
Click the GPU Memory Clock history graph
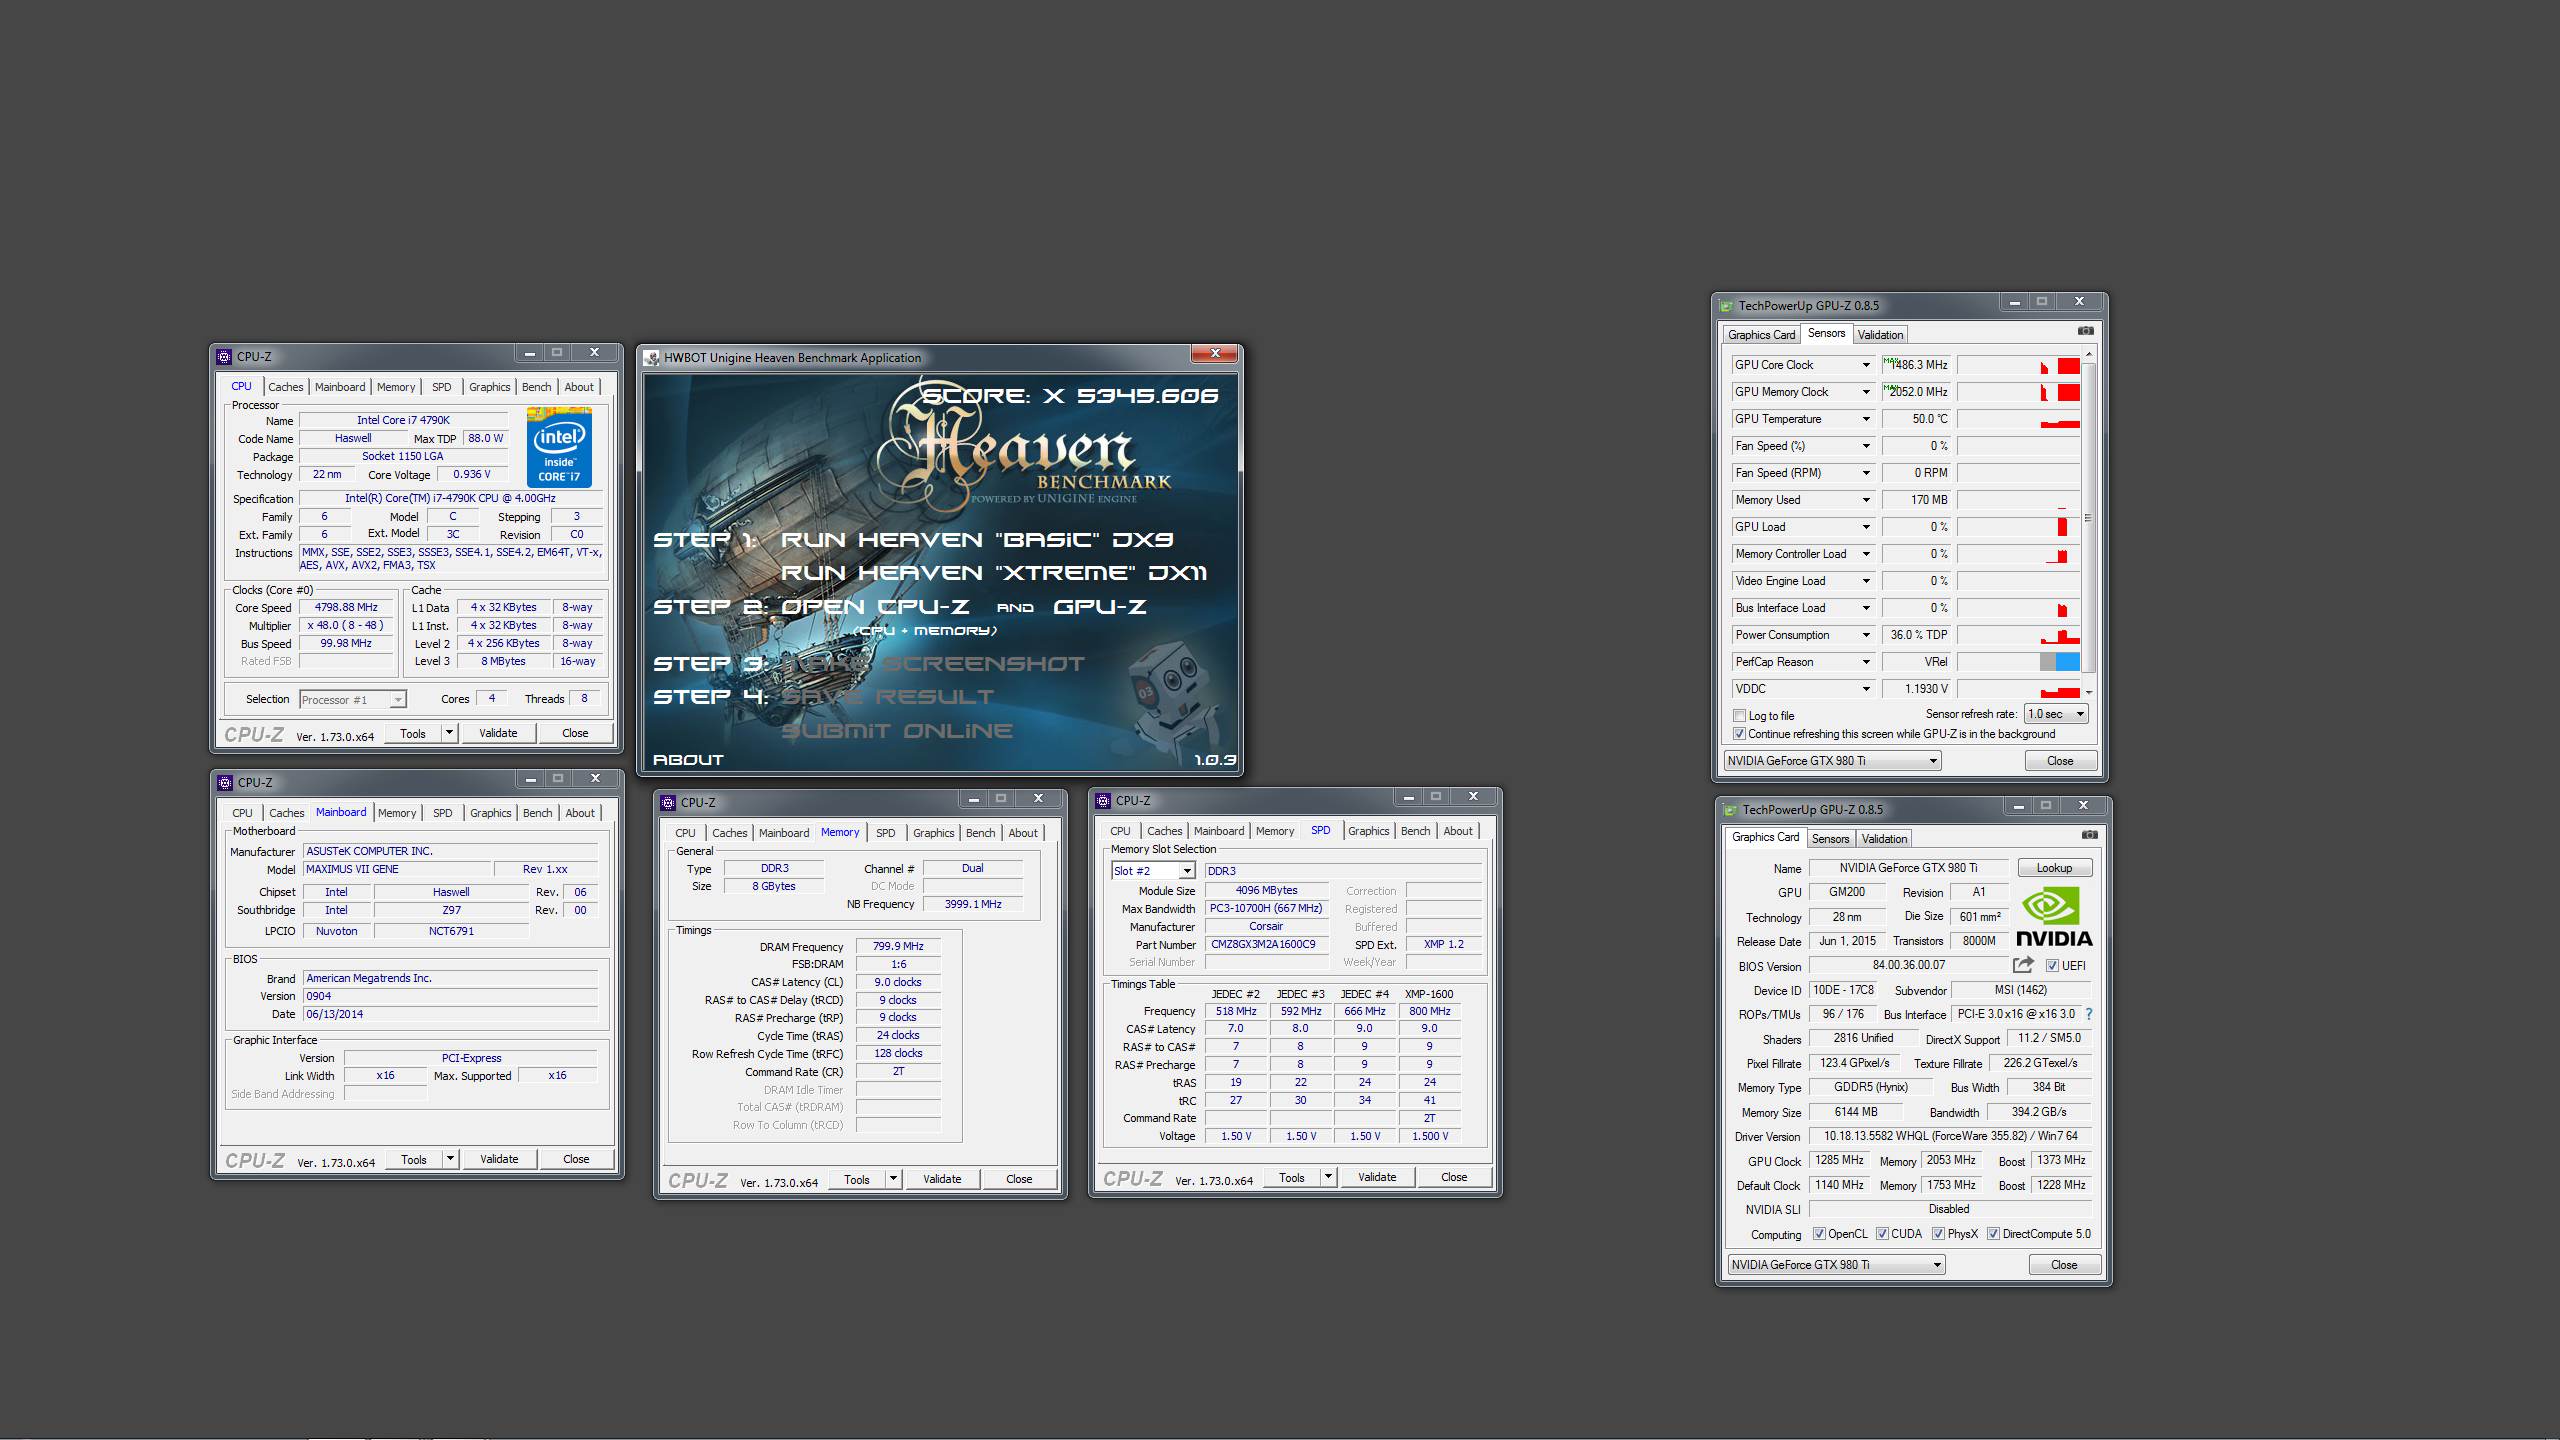point(2019,392)
